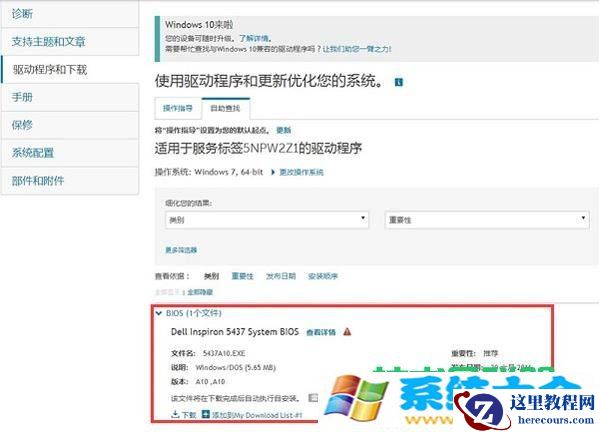Image resolution: width=600 pixels, height=432 pixels.
Task: Click the 操作系统: Windows 7, 64-bit text
Action: point(209,172)
